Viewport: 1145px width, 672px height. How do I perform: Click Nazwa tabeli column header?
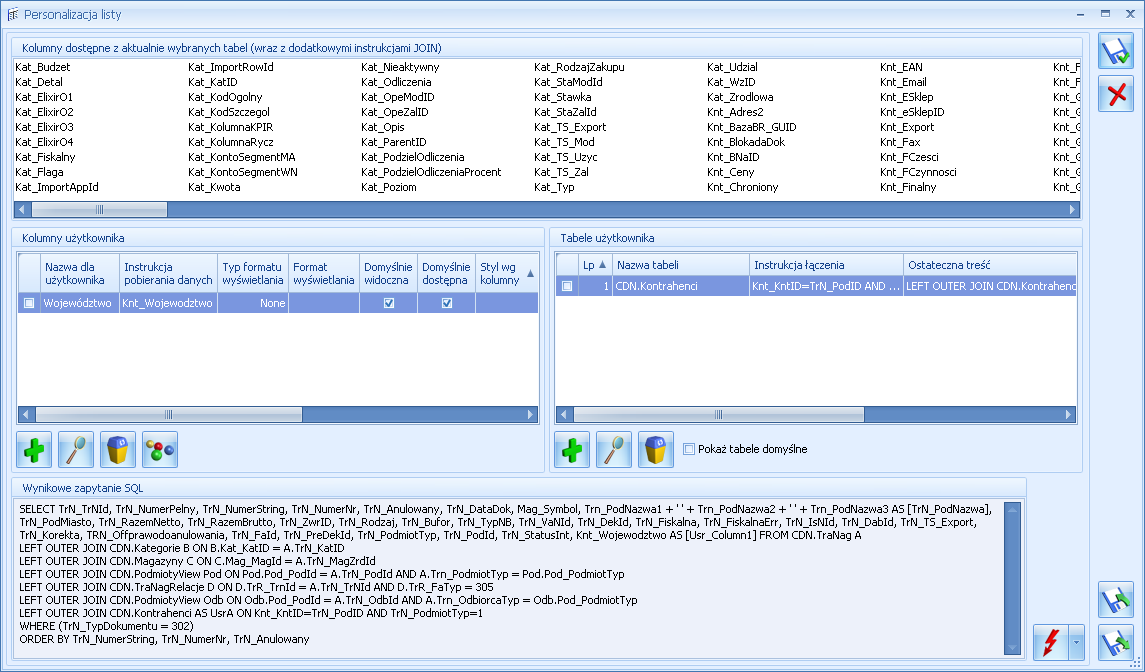coord(681,265)
